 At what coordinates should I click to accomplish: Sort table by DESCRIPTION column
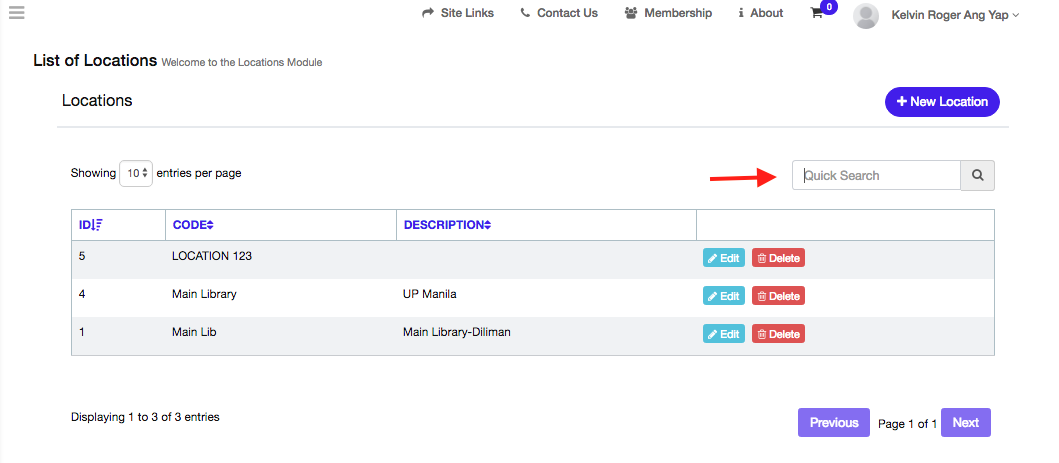[x=447, y=225]
